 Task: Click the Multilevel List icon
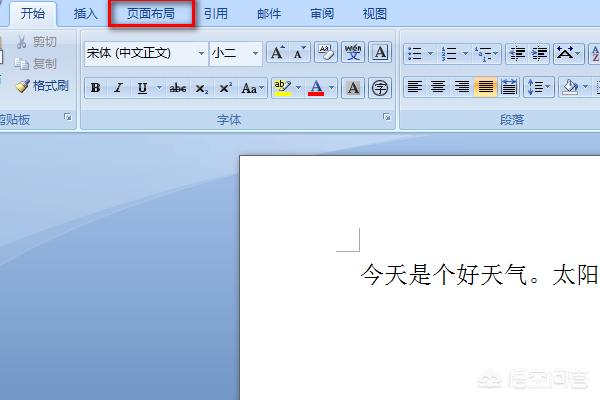(x=484, y=54)
